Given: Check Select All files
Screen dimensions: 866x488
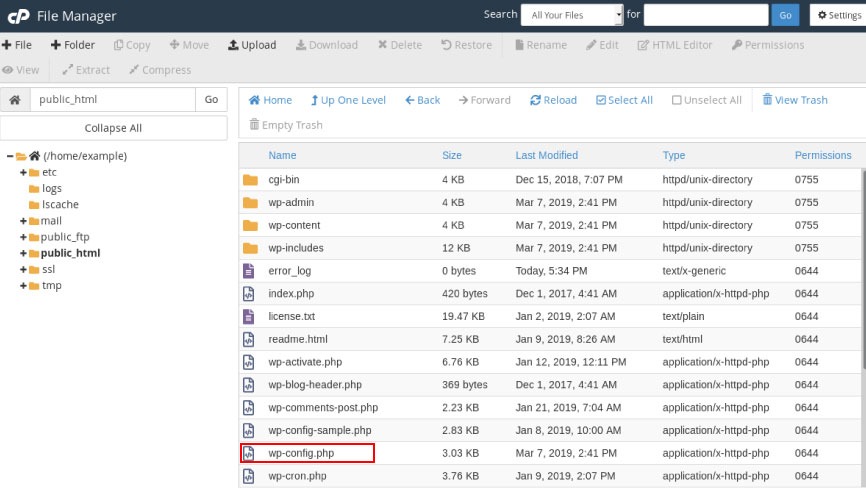Looking at the screenshot, I should [624, 100].
